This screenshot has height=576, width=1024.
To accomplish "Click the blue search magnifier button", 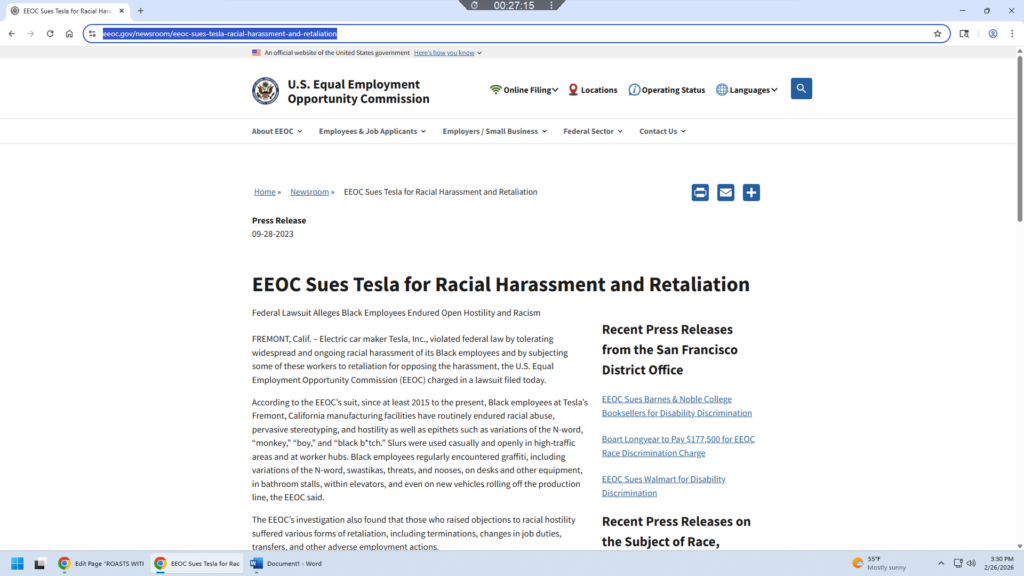I will pos(801,89).
